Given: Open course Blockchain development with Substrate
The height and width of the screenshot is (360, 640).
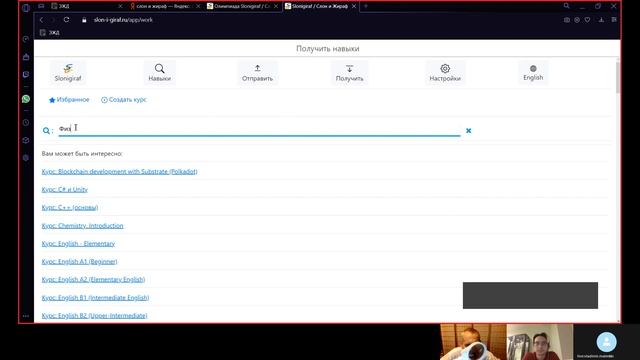Looking at the screenshot, I should pos(120,171).
